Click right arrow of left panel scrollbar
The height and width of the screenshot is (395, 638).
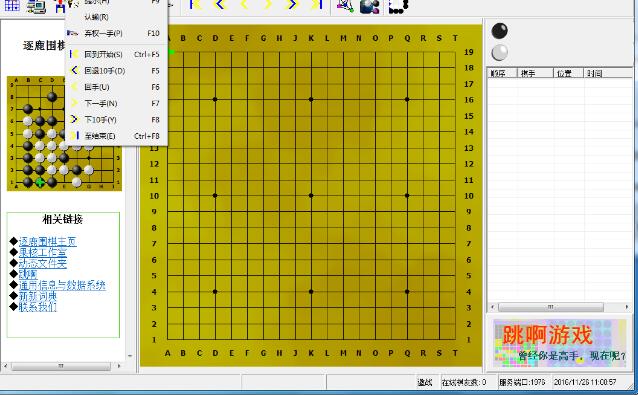[119, 366]
